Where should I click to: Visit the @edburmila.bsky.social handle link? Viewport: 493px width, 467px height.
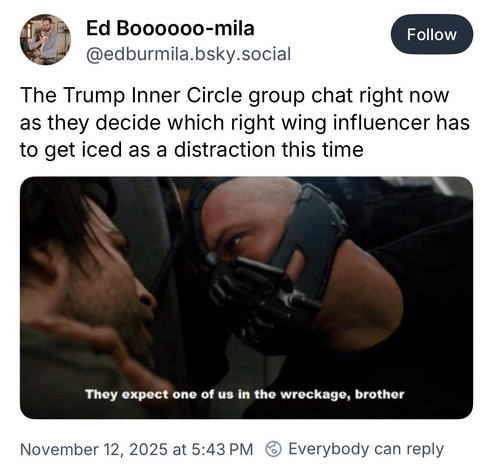click(x=189, y=54)
